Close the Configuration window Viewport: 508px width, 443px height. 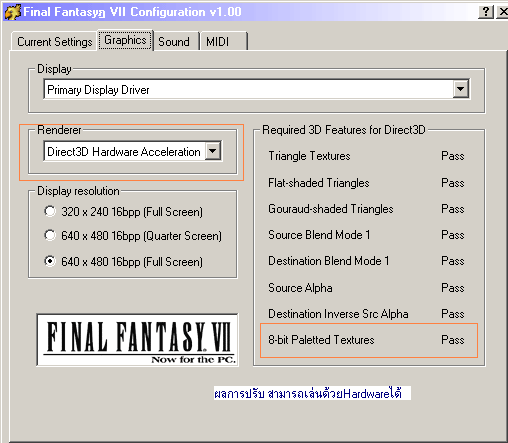point(503,12)
